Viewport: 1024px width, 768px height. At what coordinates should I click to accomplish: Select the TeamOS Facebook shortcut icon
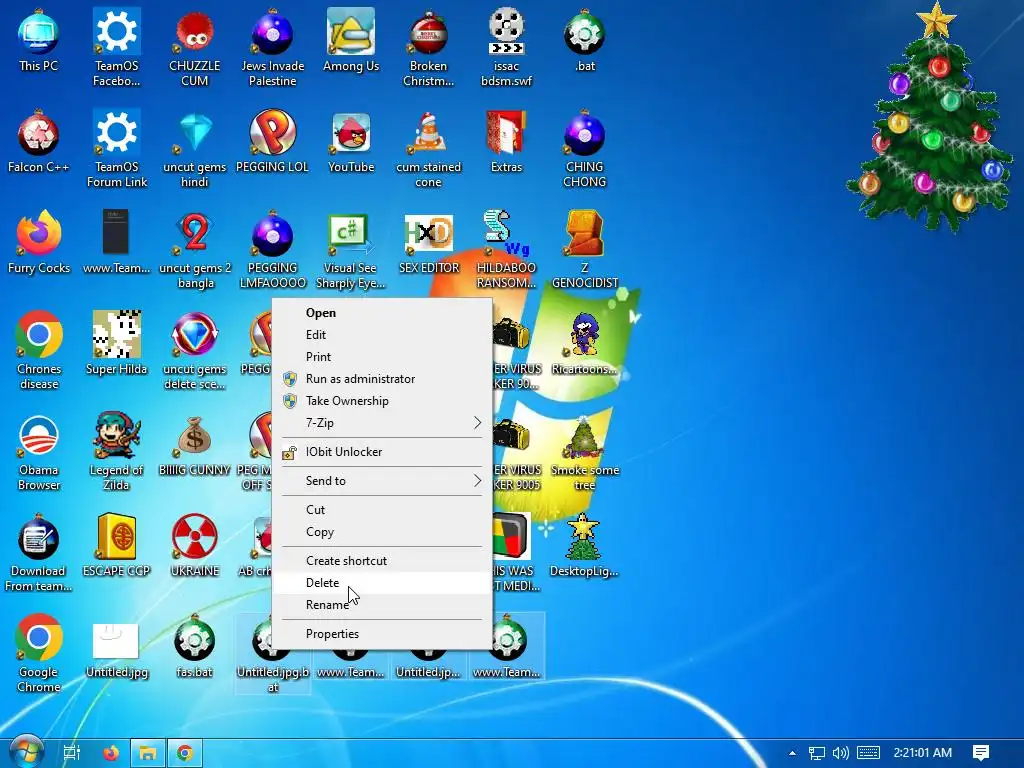click(116, 47)
